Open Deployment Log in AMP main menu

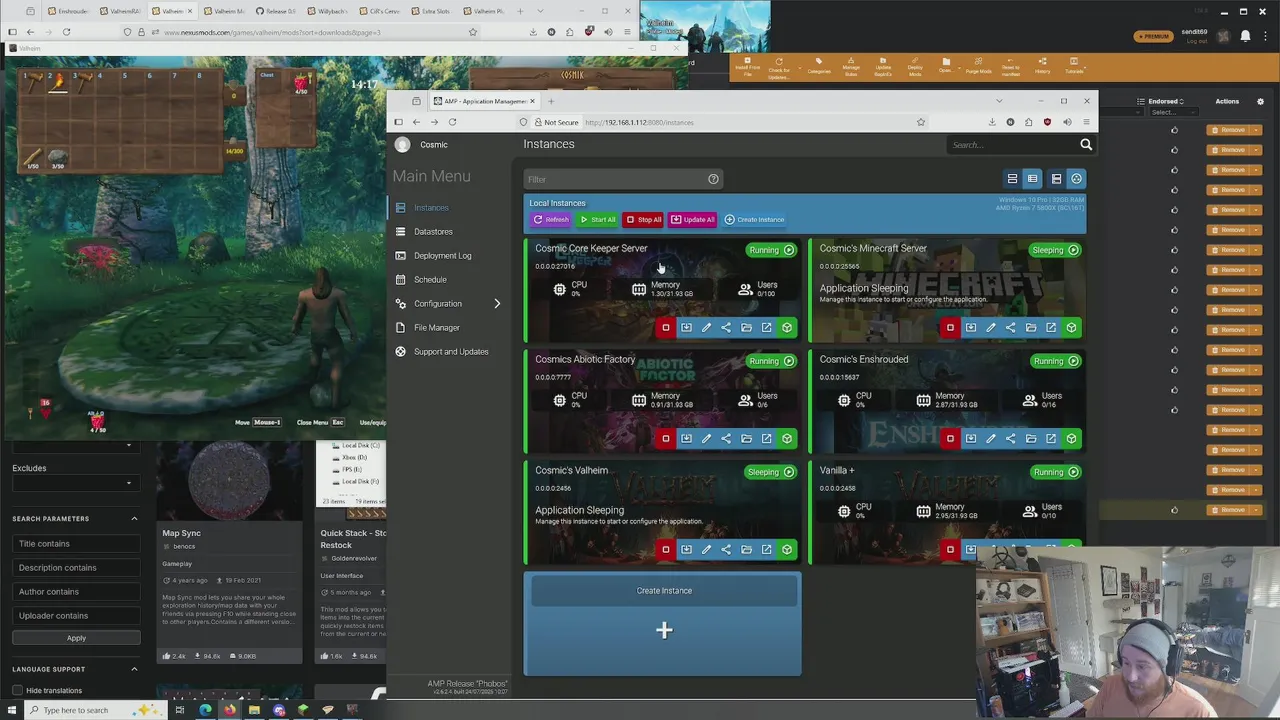point(442,256)
